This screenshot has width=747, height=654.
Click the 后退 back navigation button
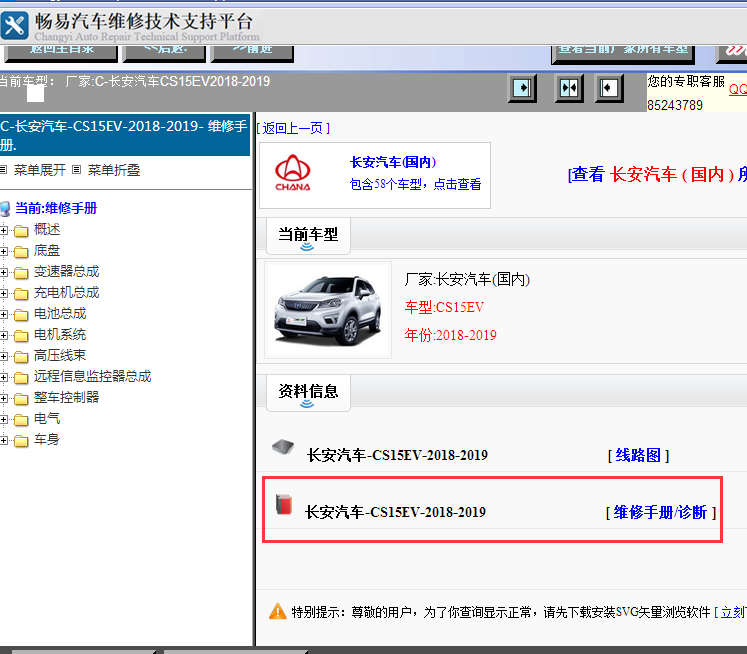click(x=164, y=53)
